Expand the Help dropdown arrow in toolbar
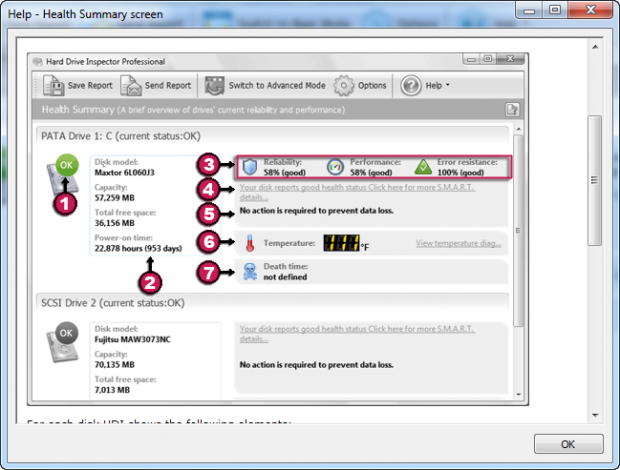 [x=448, y=85]
